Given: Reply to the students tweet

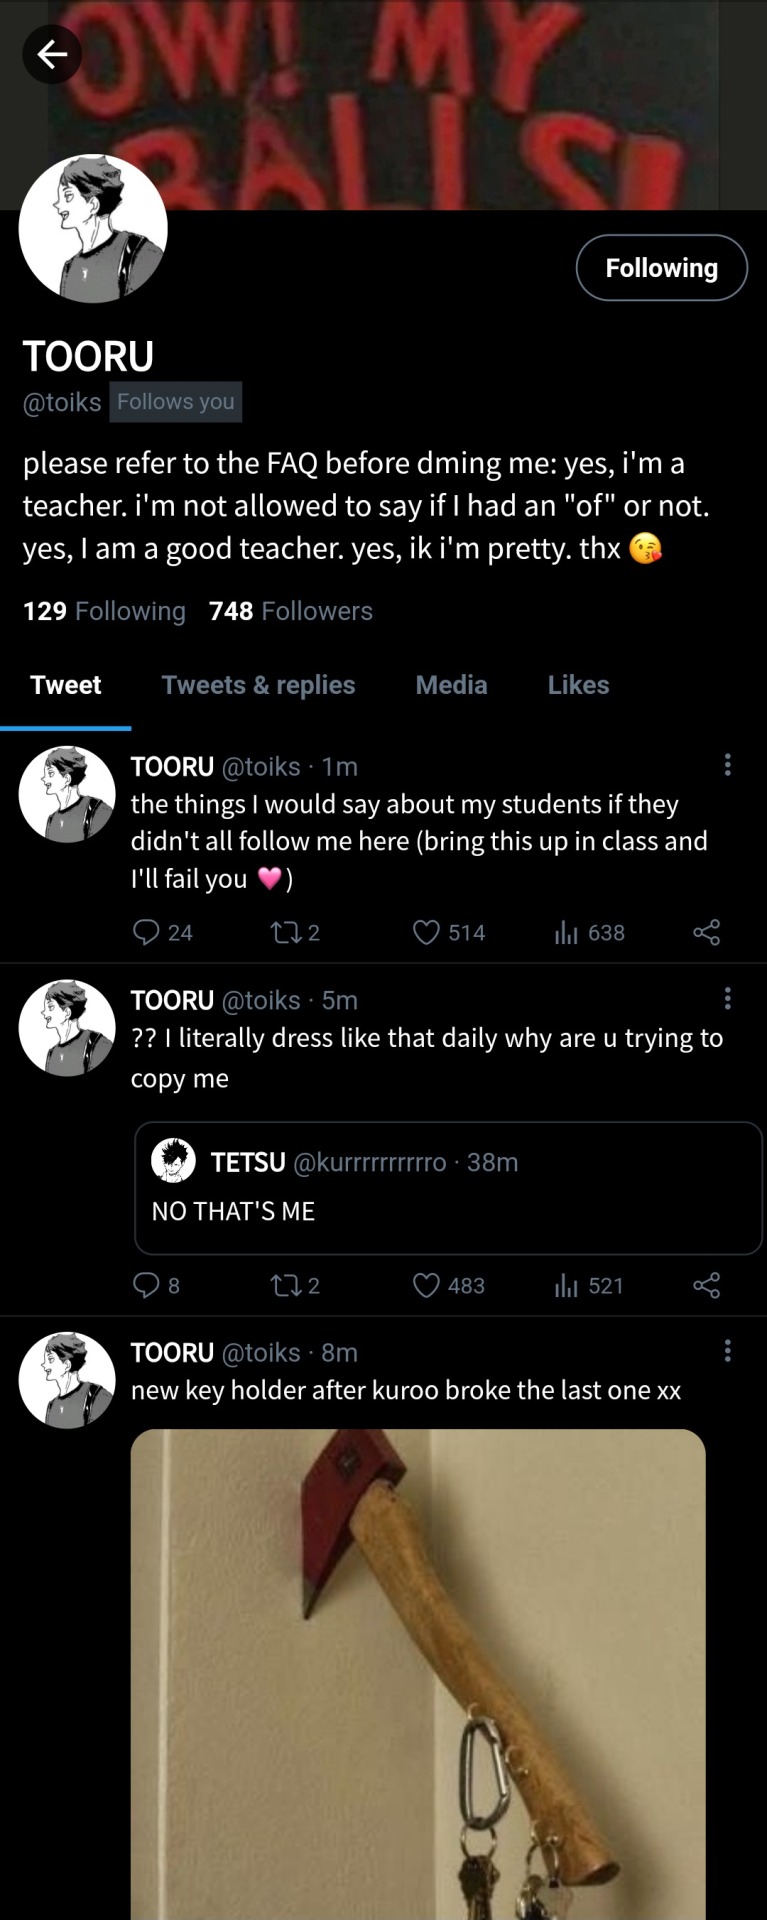Looking at the screenshot, I should click(147, 932).
